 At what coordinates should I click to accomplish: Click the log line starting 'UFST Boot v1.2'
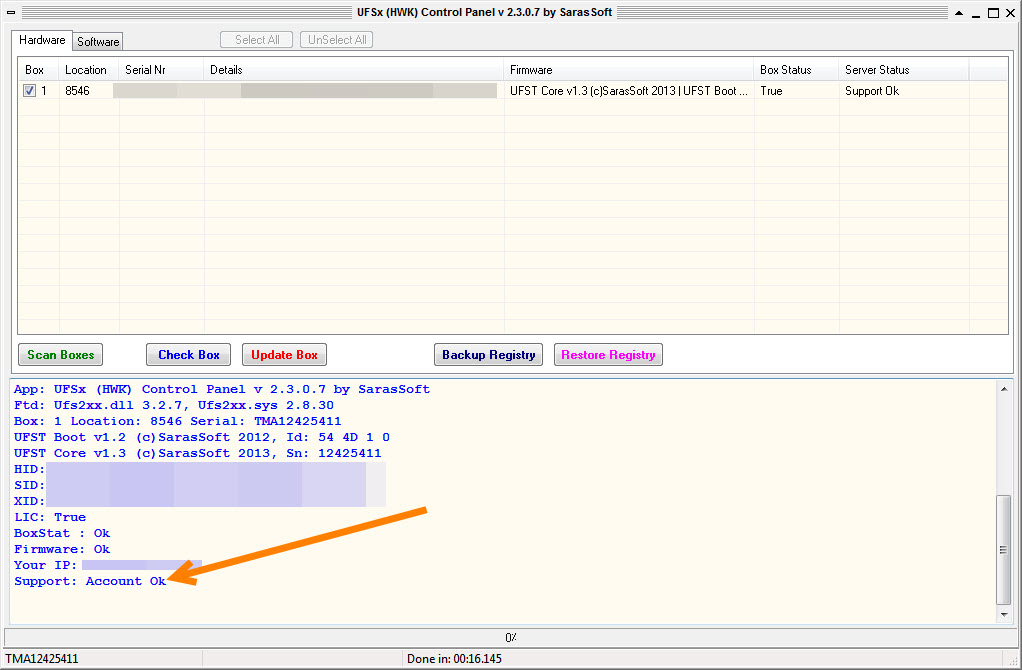click(202, 437)
